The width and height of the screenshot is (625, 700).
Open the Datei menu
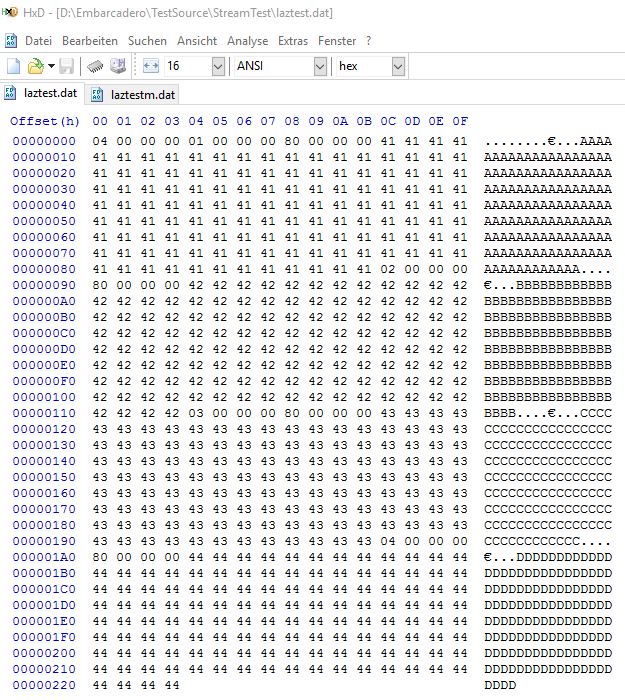point(38,41)
